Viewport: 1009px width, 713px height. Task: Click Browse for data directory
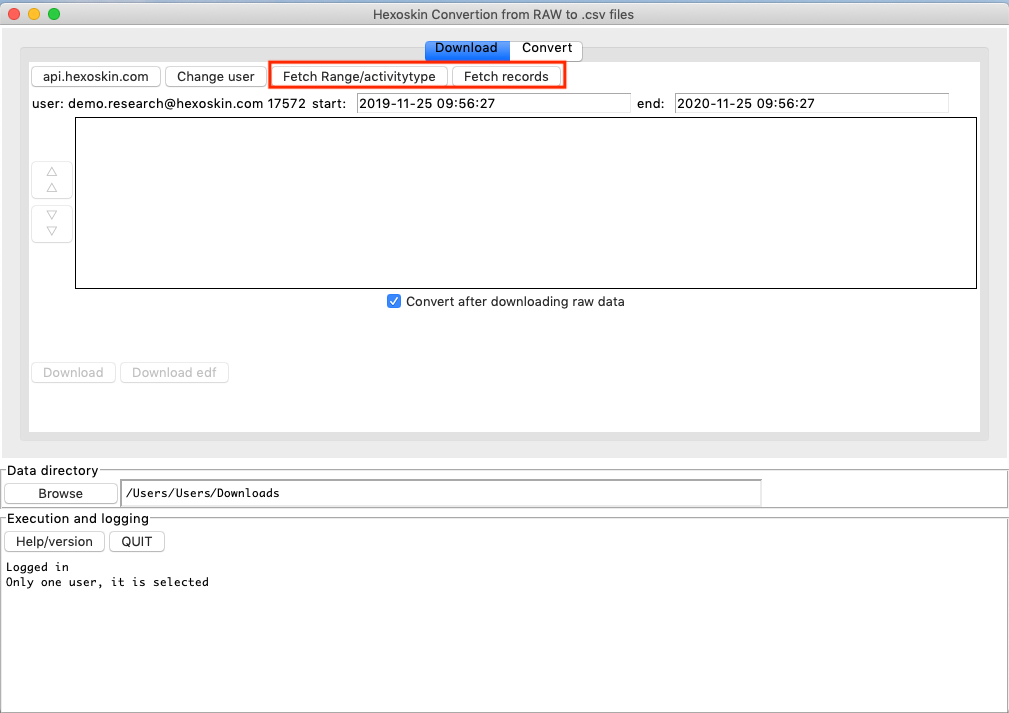tap(60, 494)
